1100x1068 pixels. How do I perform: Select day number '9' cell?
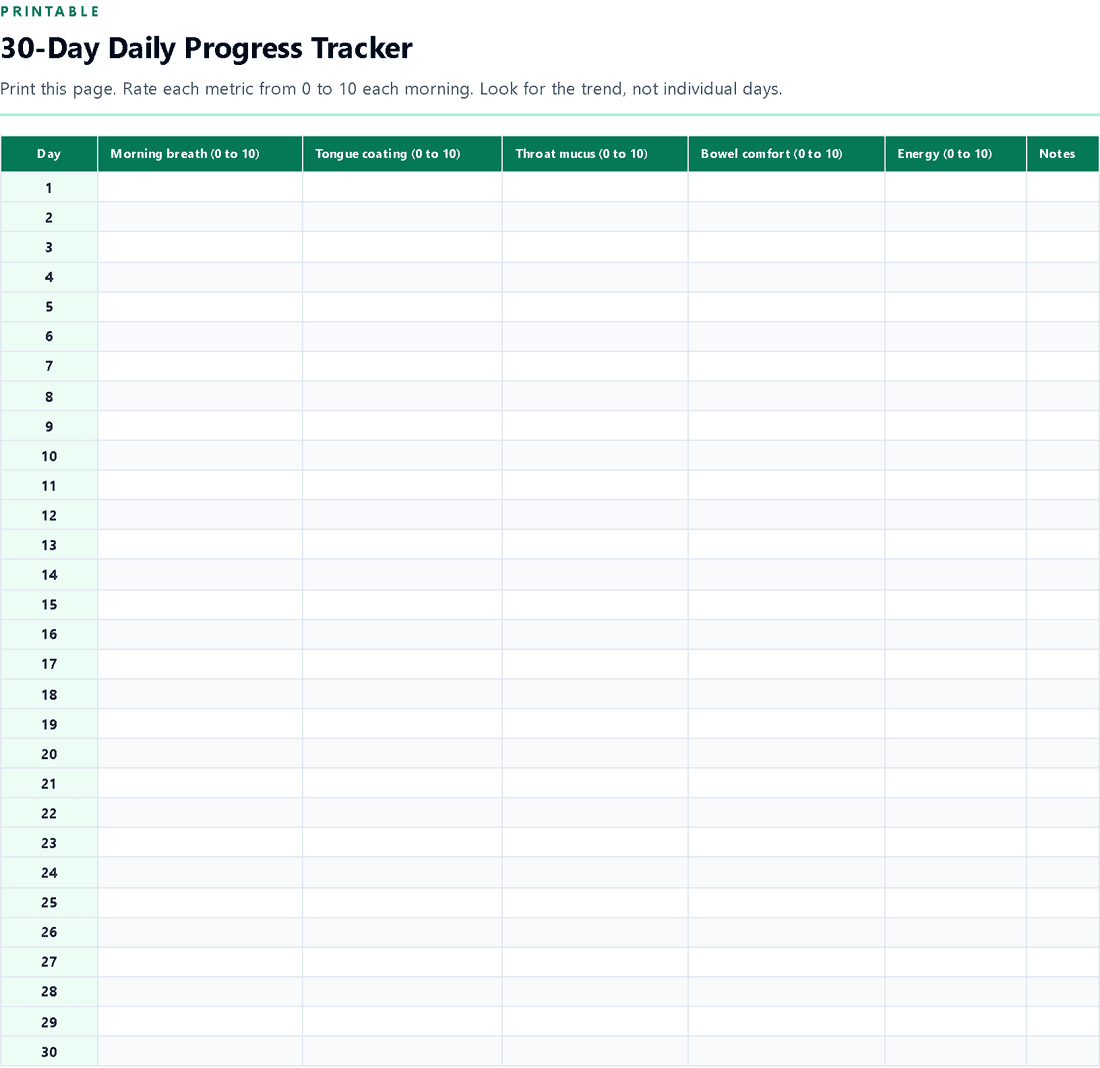click(49, 426)
